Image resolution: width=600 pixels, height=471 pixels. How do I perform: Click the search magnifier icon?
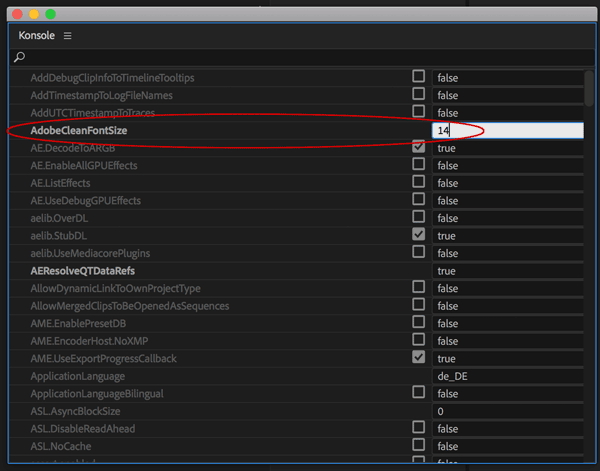coord(20,59)
